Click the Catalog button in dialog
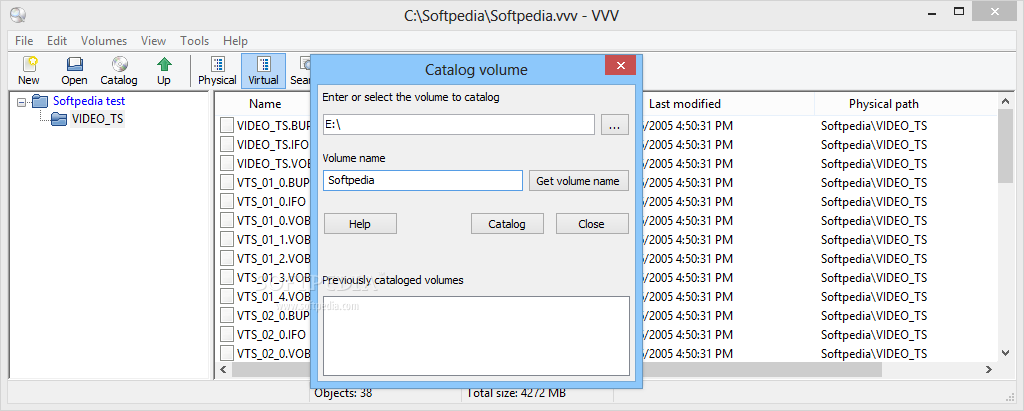The image size is (1024, 411). [x=507, y=223]
